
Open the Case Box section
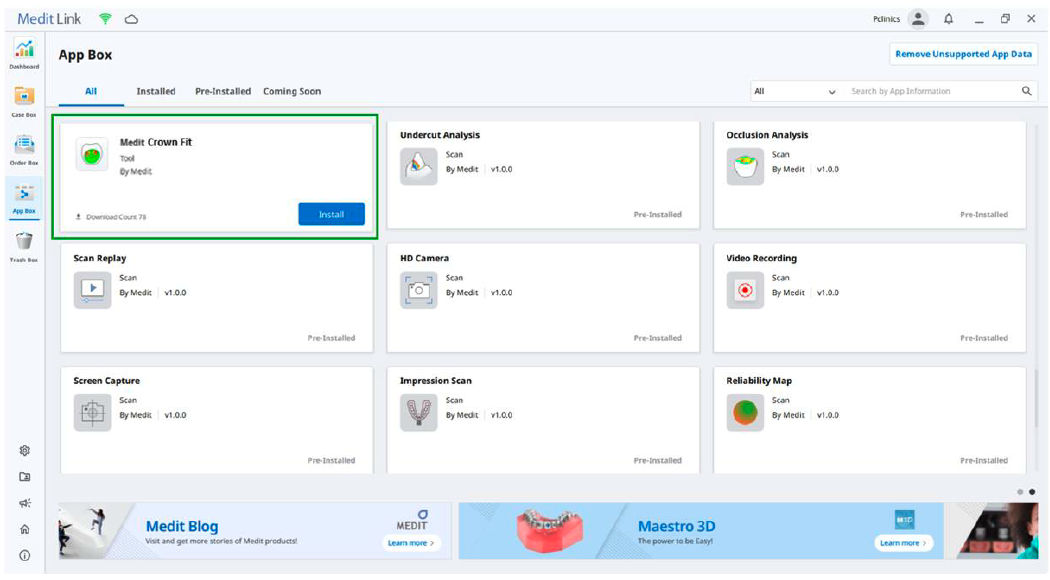tap(24, 102)
